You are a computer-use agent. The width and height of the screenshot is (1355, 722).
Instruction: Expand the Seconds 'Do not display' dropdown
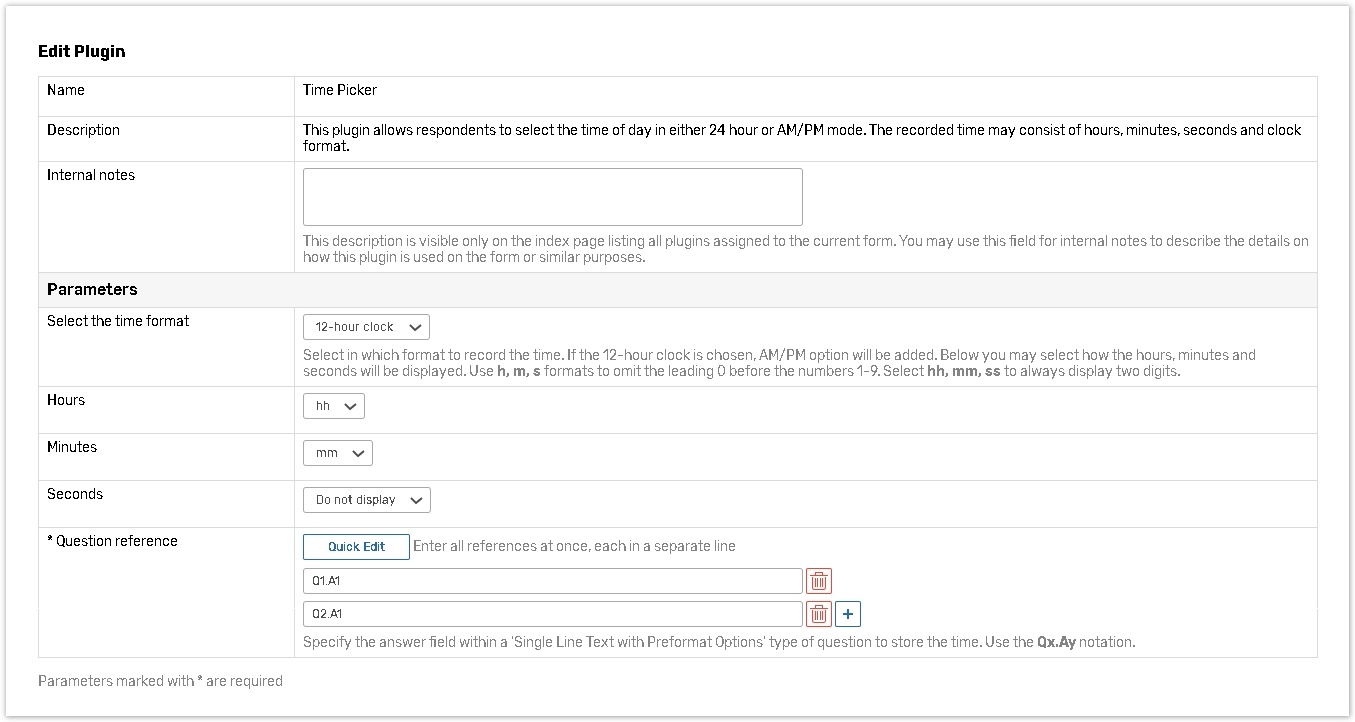366,500
